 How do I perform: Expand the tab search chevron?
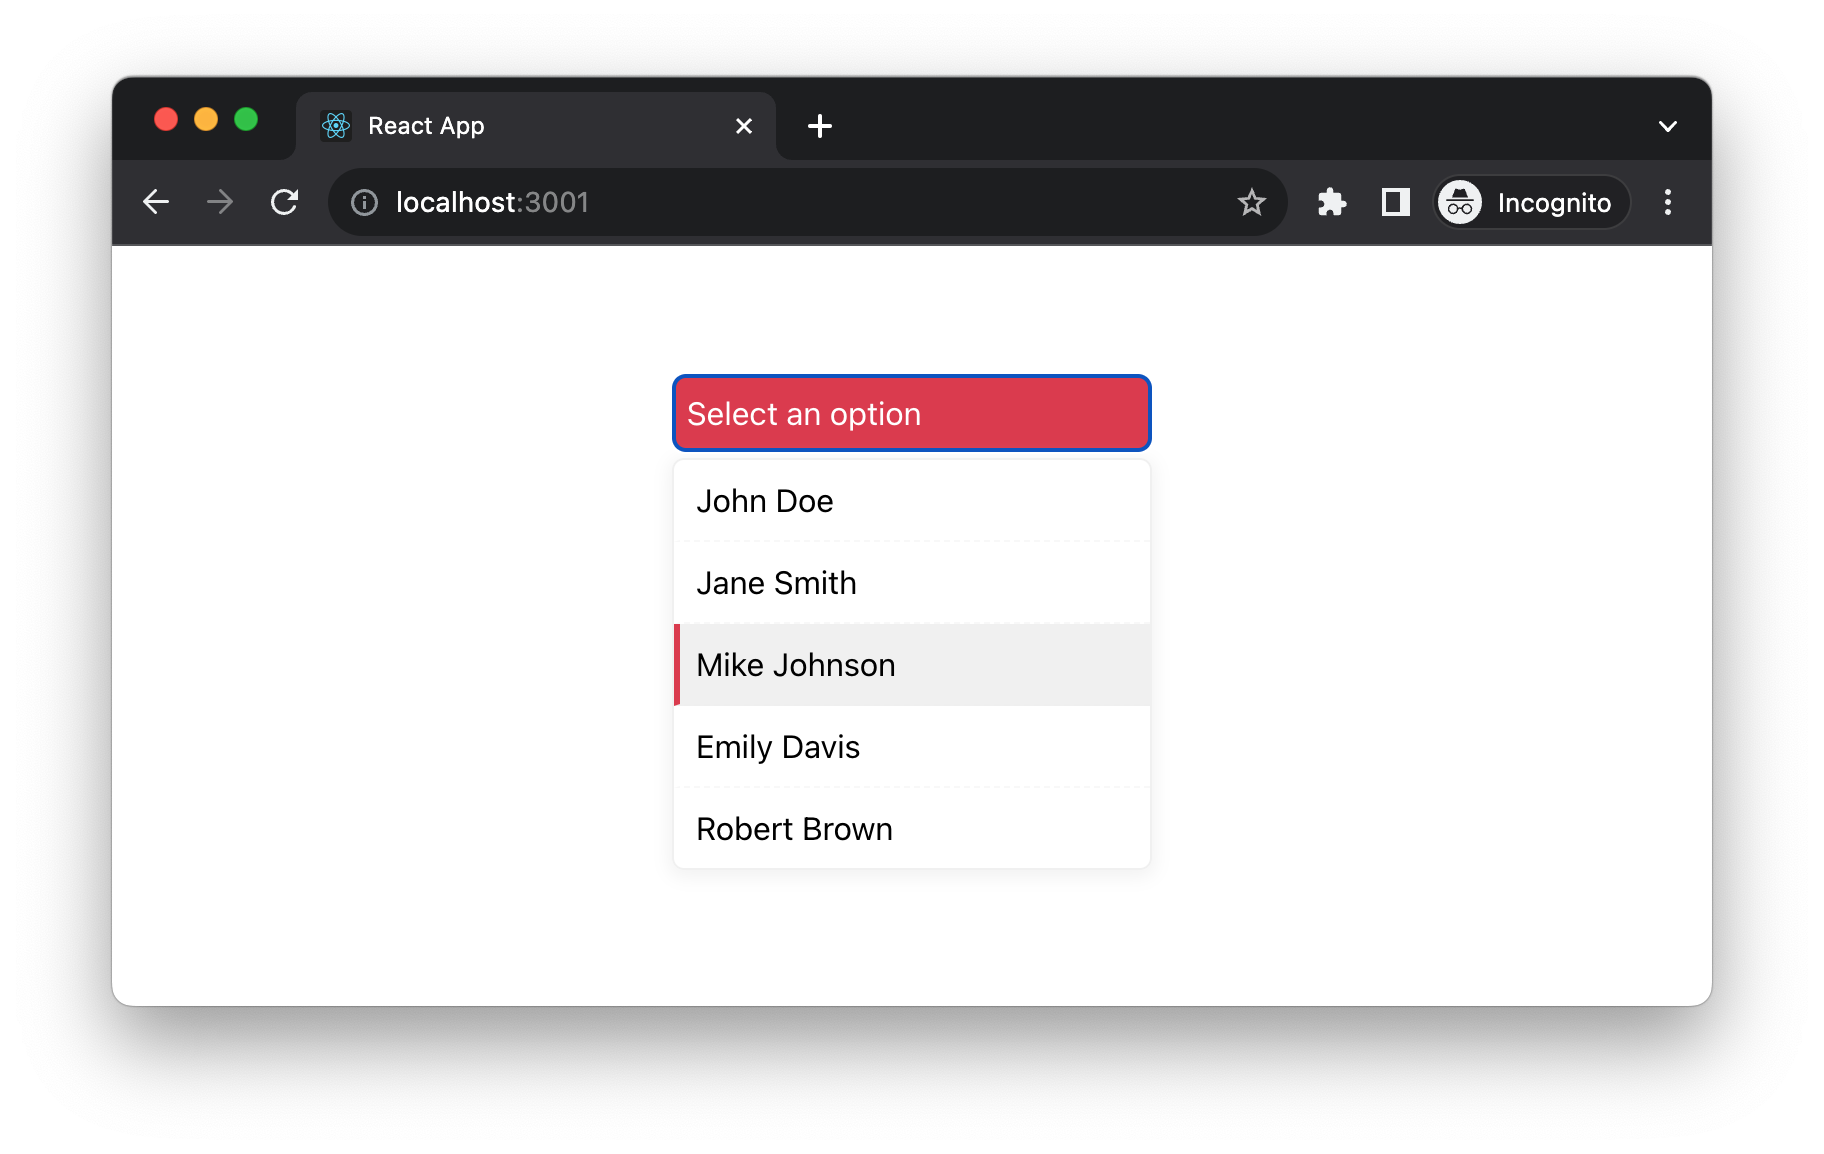point(1667,126)
